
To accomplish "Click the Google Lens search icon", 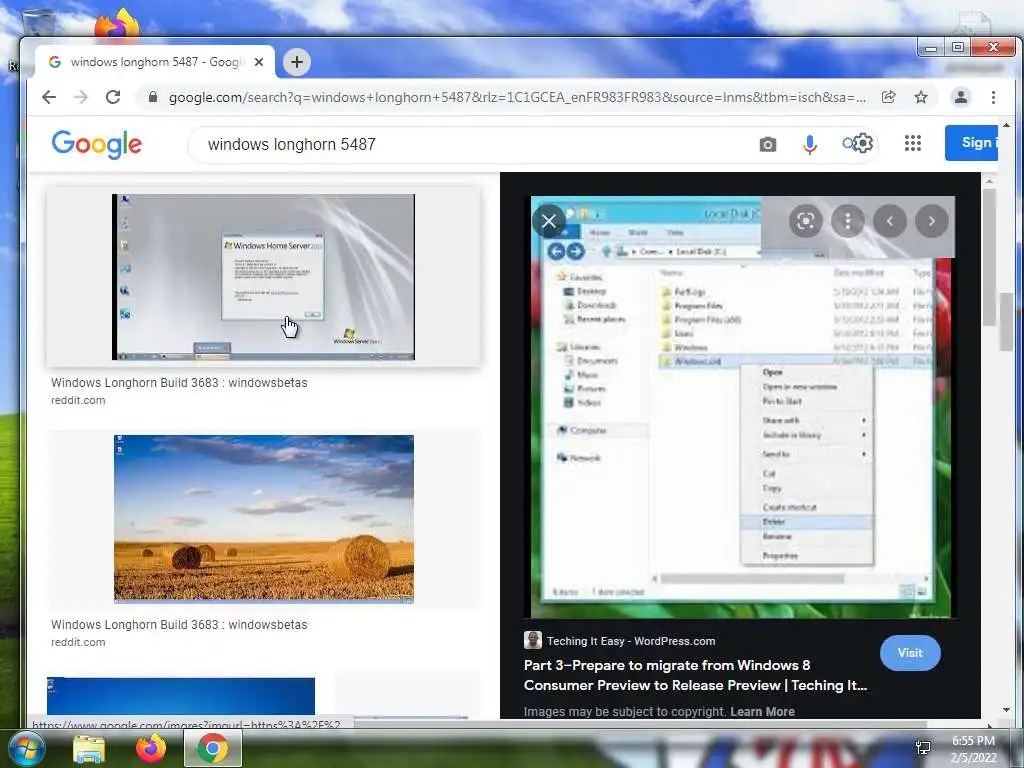I will (805, 221).
